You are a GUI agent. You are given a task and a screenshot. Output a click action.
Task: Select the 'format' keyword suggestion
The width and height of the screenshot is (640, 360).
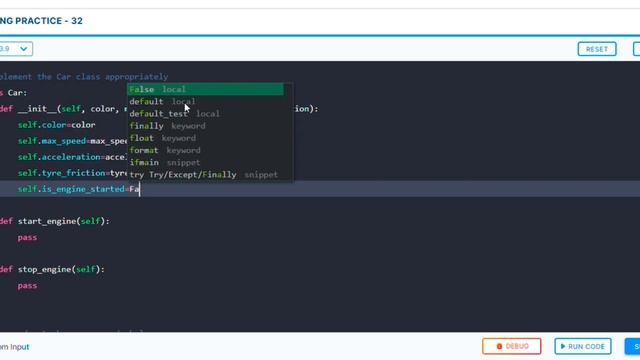point(205,150)
